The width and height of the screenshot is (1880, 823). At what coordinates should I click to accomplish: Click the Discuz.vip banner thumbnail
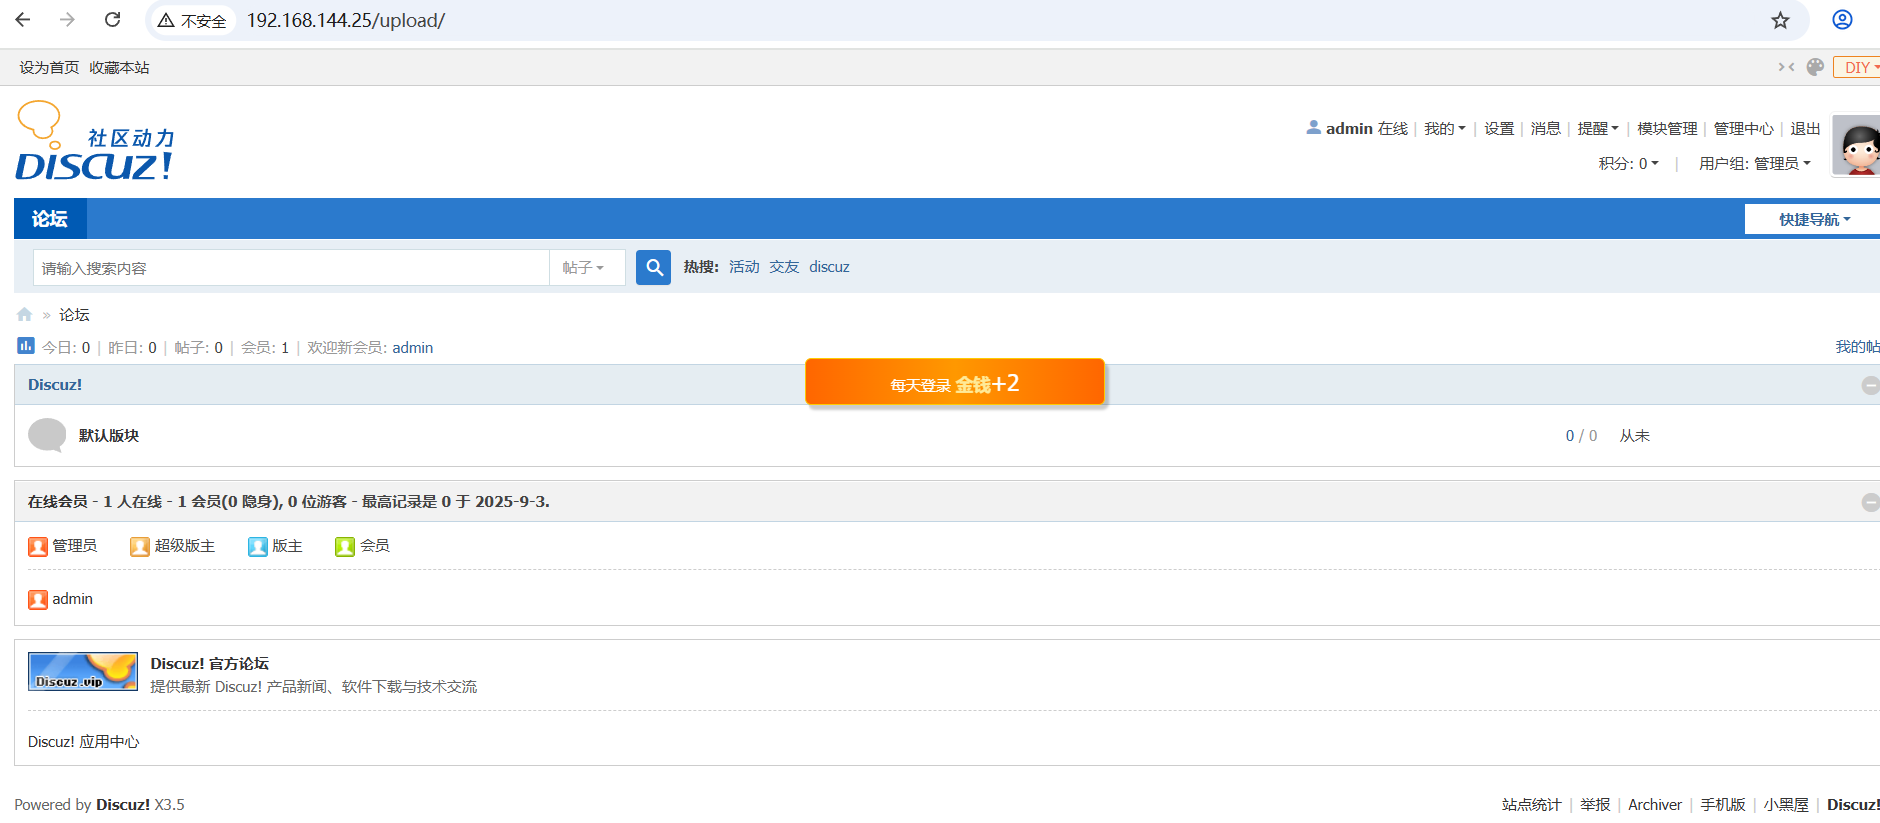click(83, 671)
